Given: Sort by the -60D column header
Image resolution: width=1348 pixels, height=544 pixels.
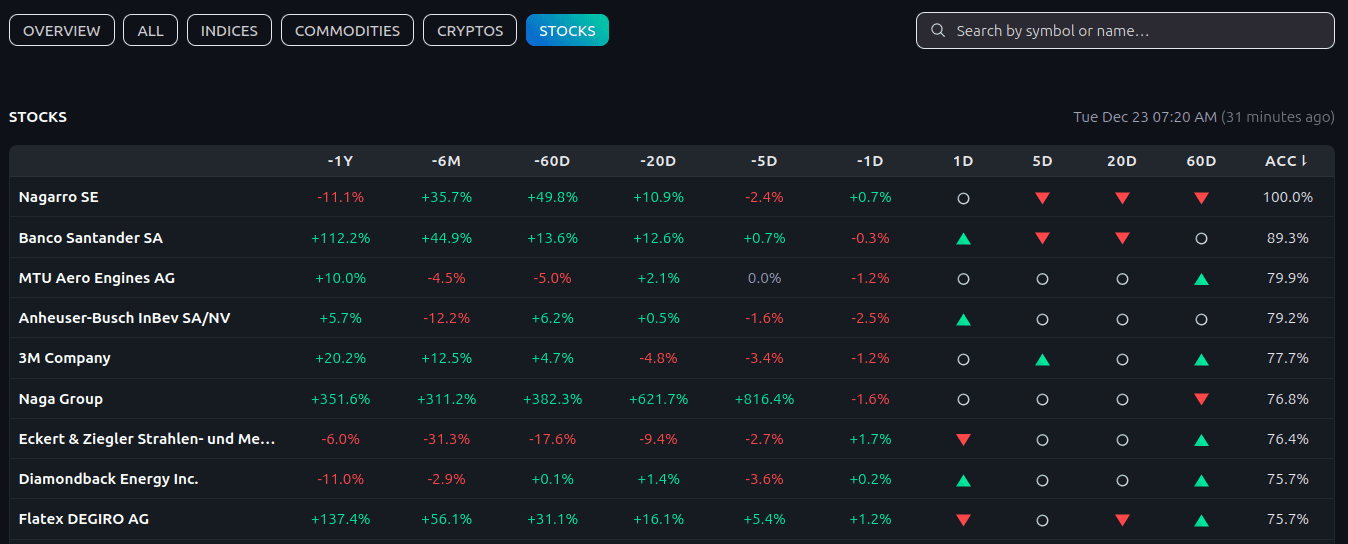Looking at the screenshot, I should click(552, 161).
